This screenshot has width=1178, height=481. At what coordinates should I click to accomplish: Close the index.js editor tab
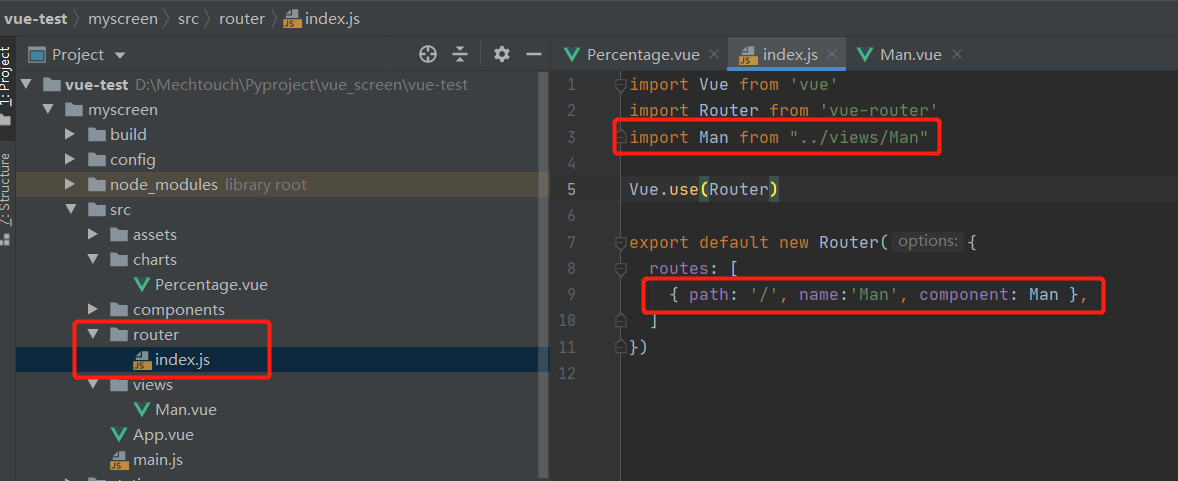click(833, 55)
